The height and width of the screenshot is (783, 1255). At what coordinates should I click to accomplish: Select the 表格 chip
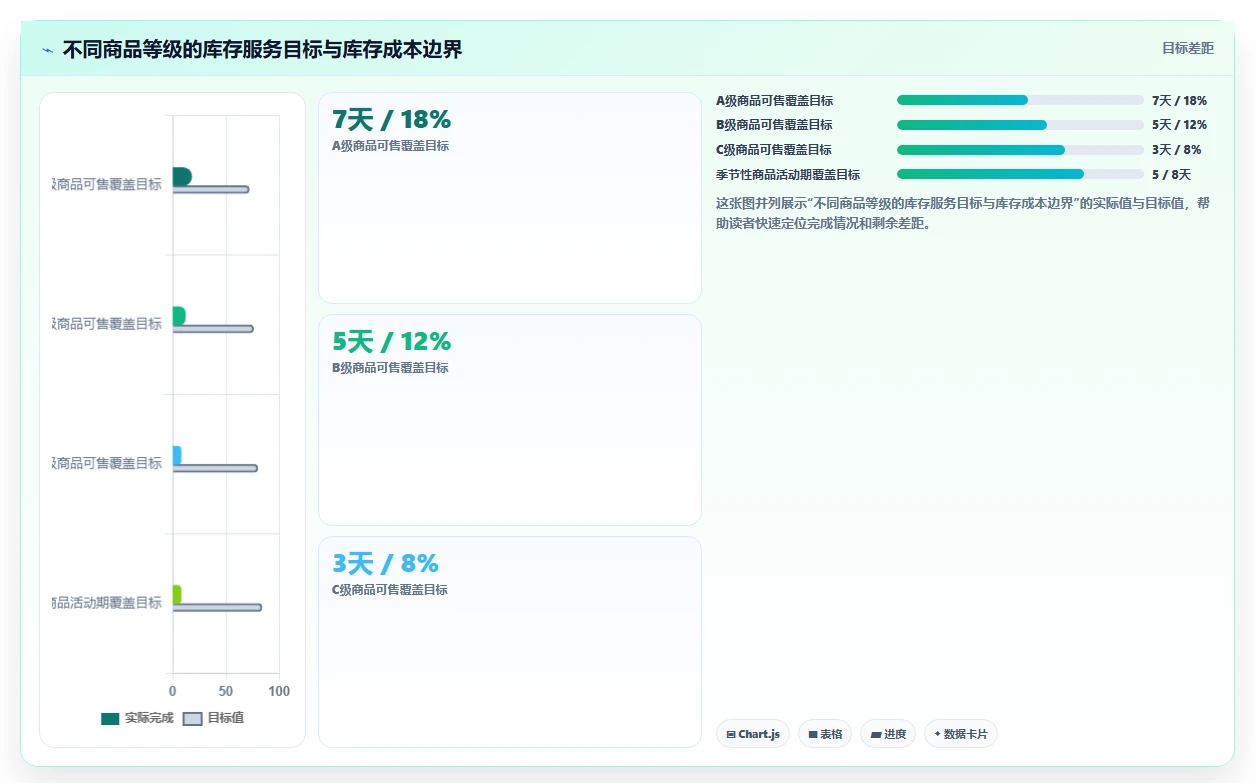(825, 734)
